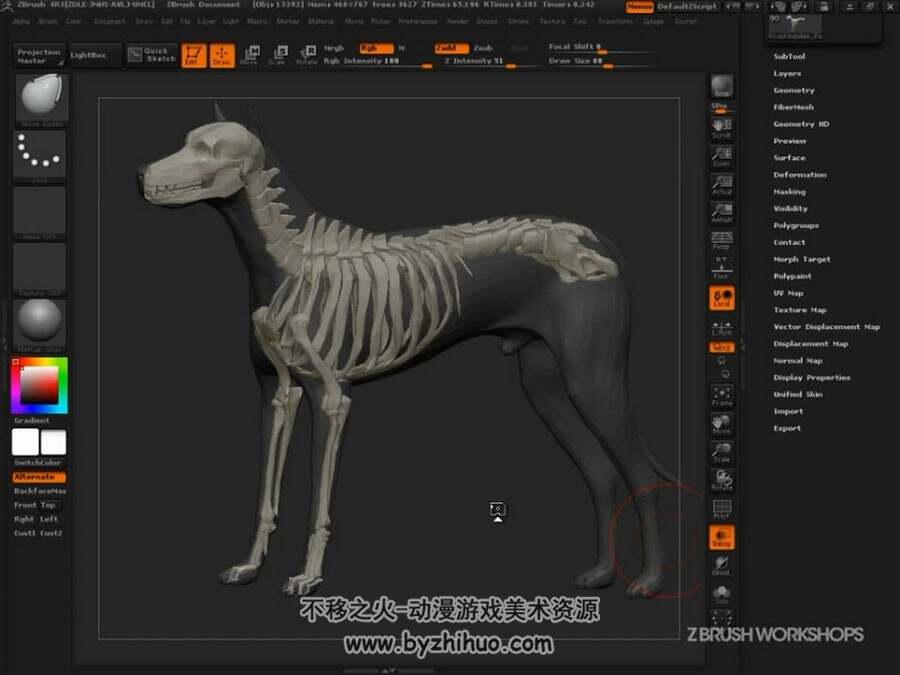Viewport: 900px width, 675px height.
Task: Click the Move view icon in right shelf
Action: pyautogui.click(x=721, y=424)
